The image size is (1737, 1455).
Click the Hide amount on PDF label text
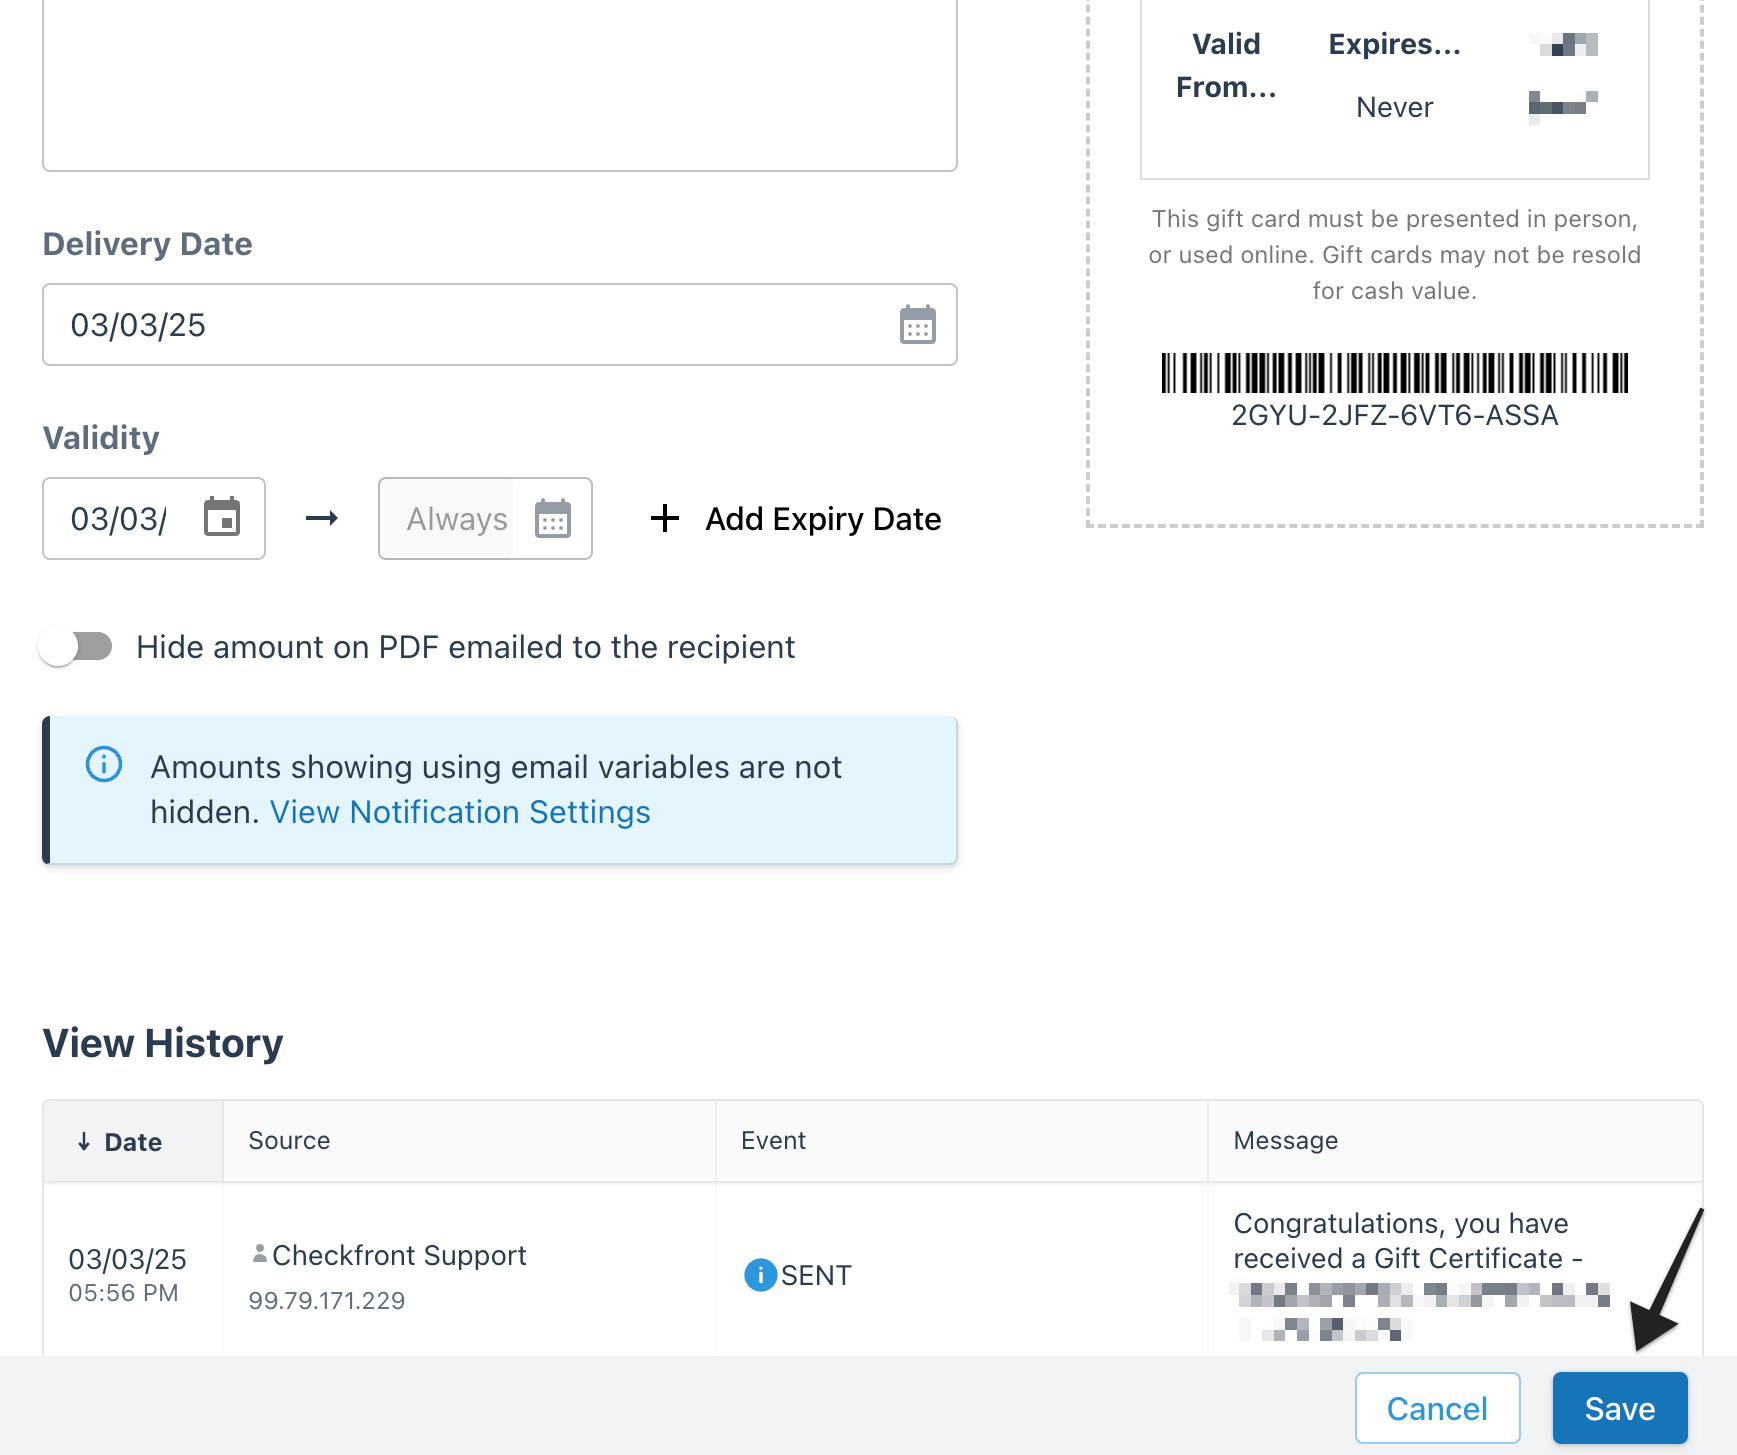click(466, 647)
